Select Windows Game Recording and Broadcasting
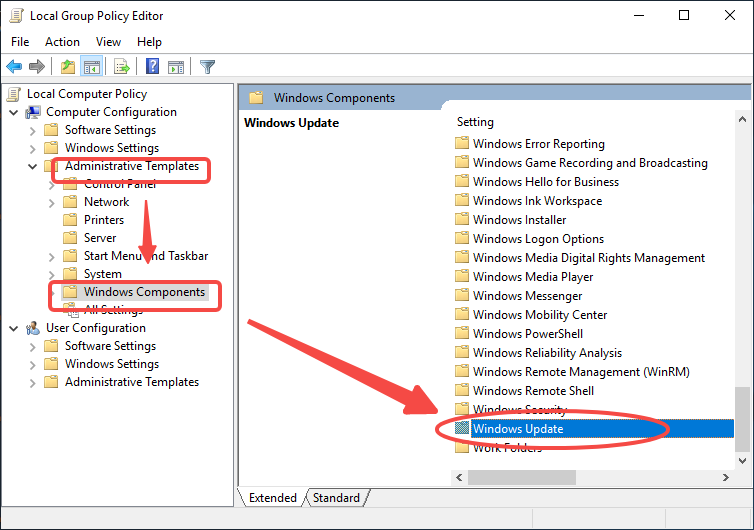Image resolution: width=754 pixels, height=530 pixels. coord(590,163)
